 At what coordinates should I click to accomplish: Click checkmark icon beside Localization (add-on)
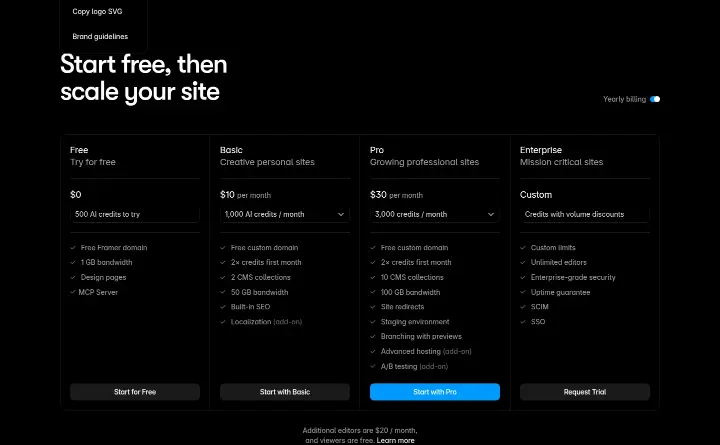point(223,322)
